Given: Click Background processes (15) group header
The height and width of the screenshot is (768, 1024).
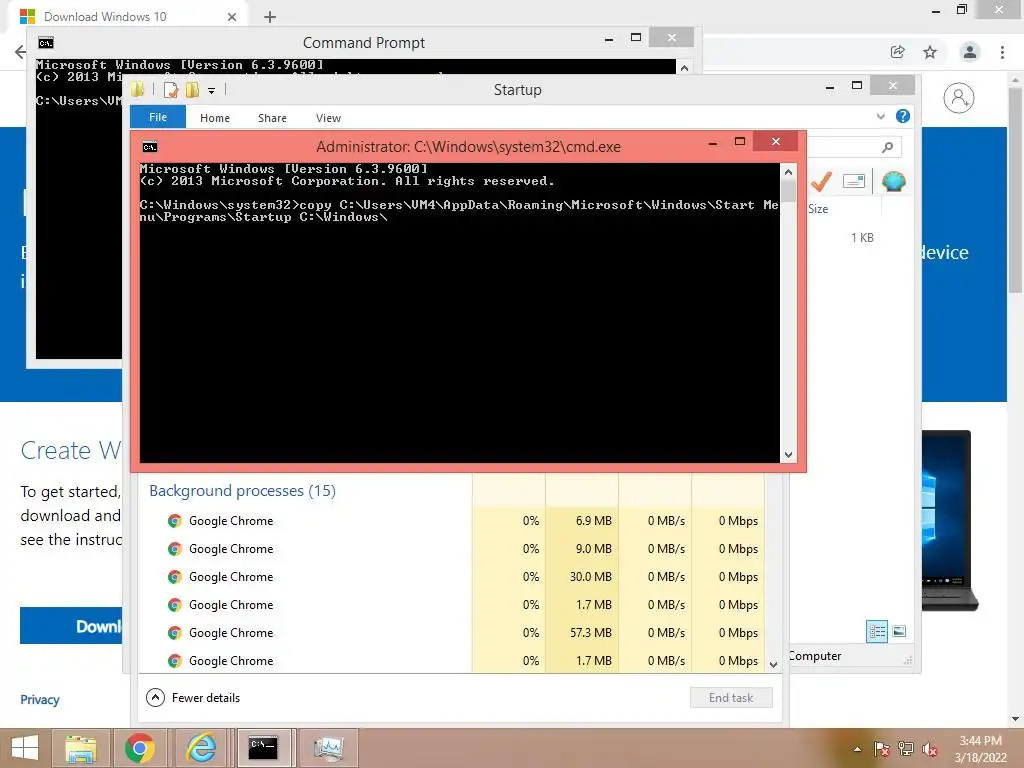Looking at the screenshot, I should pos(242,490).
